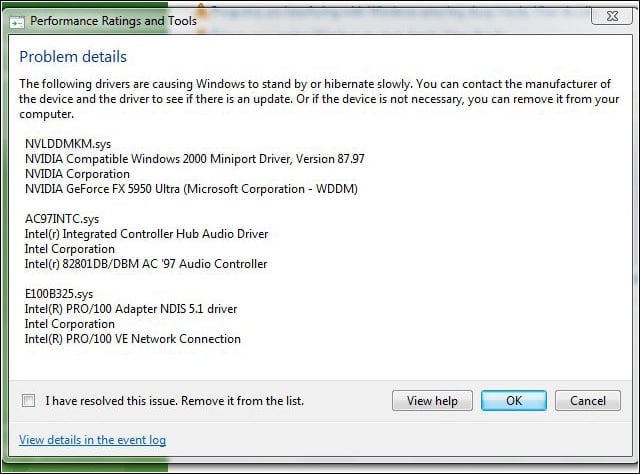640x474 pixels.
Task: Select the AC97INTC.sys driver name
Action: point(62,219)
